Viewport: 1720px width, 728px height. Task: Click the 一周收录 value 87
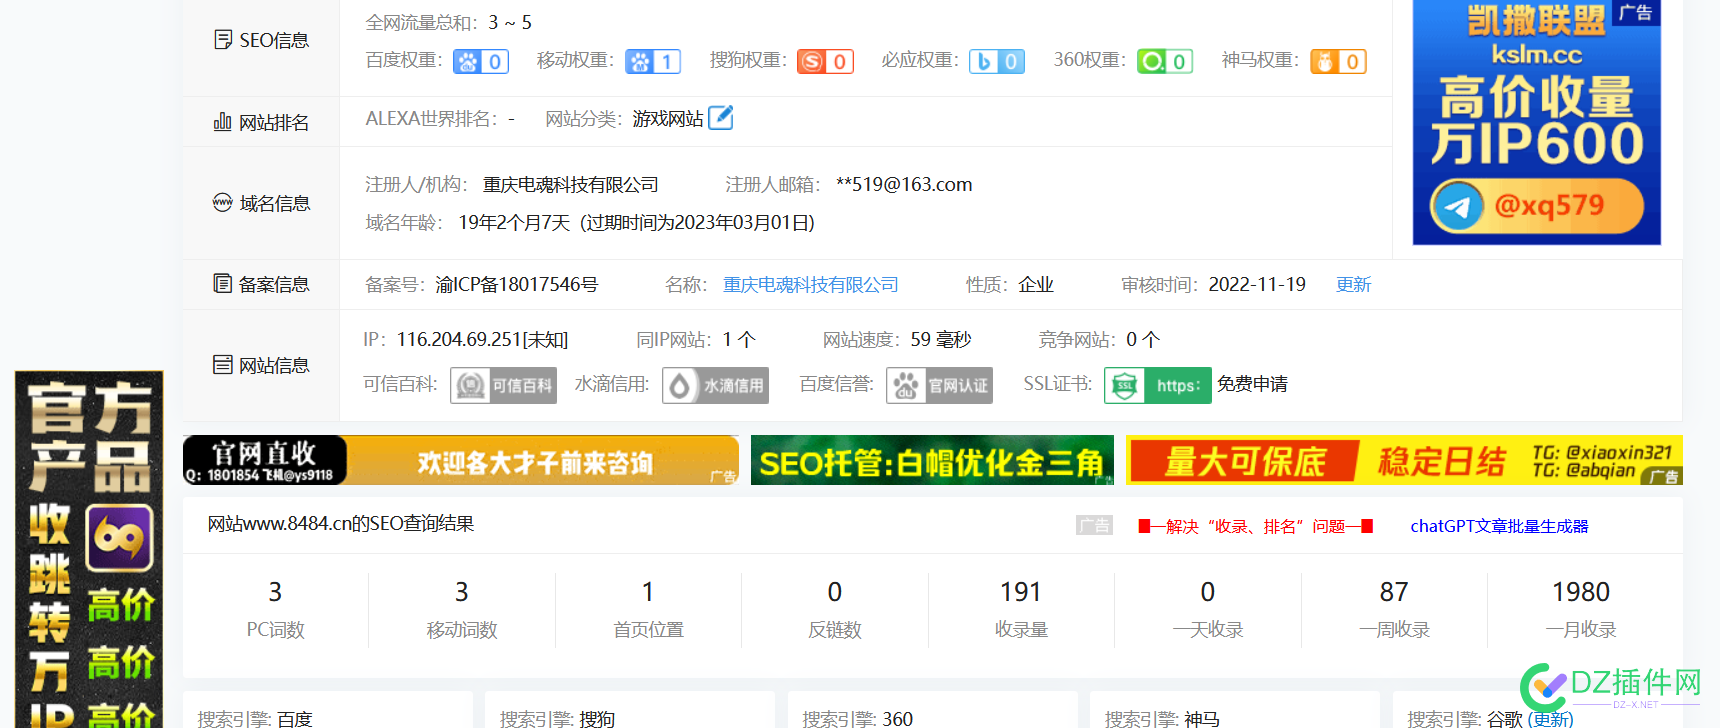pyautogui.click(x=1394, y=592)
